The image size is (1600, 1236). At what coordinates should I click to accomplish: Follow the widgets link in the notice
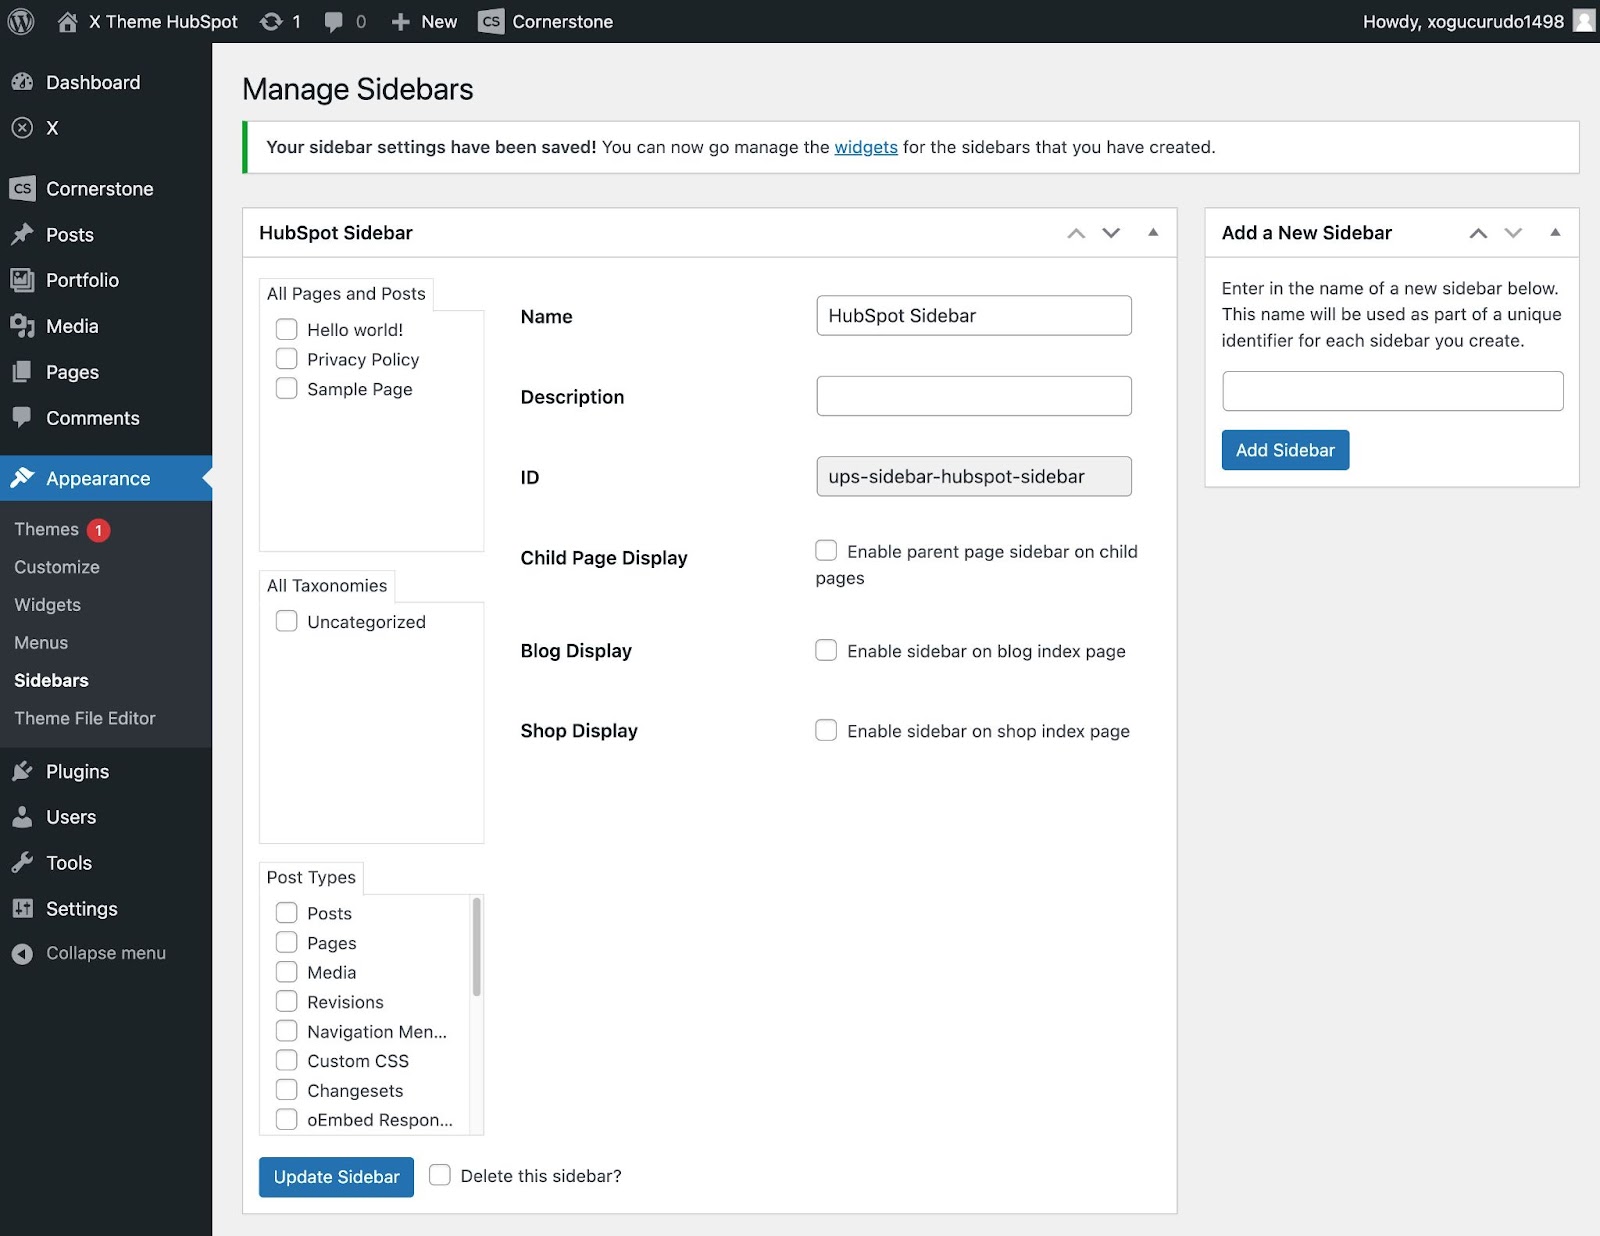coord(866,147)
